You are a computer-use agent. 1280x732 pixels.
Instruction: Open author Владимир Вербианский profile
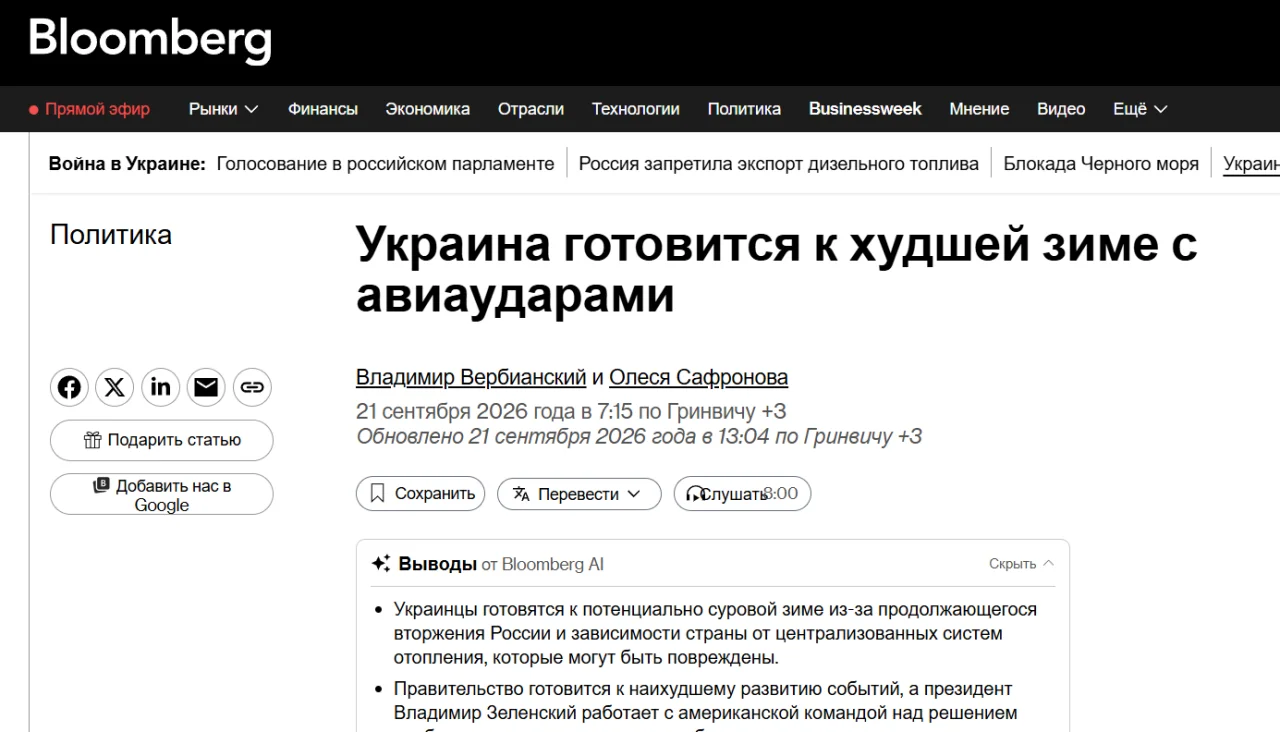[471, 377]
